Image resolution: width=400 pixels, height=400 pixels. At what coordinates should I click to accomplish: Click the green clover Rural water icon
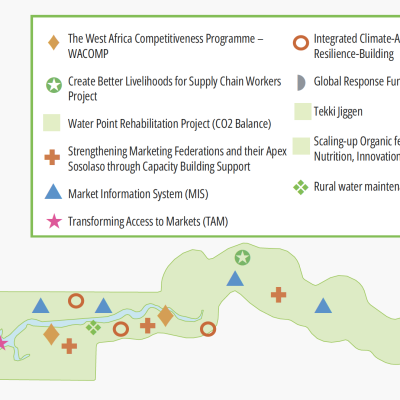pos(301,187)
